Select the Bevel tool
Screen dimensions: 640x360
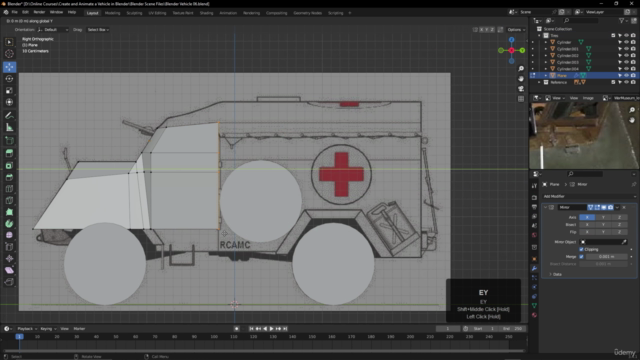point(9,177)
